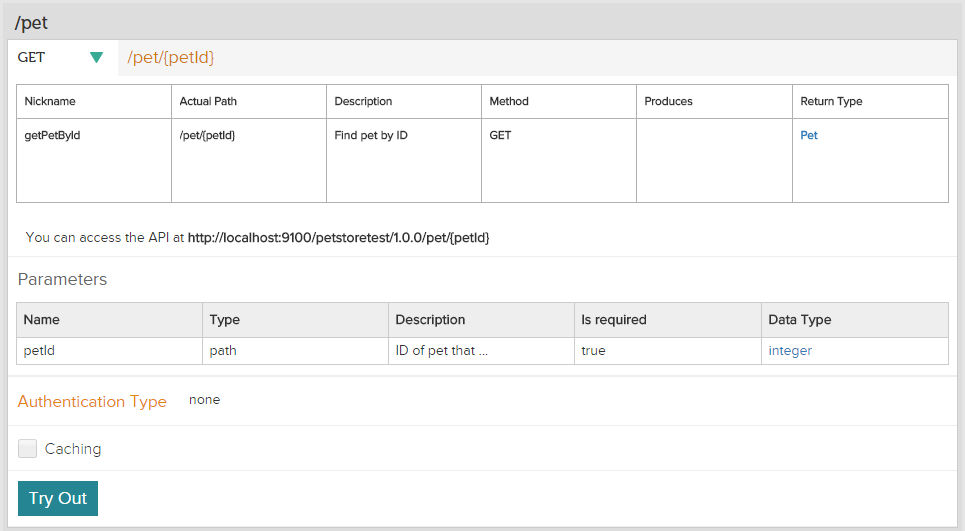Click the API URL localhost:9100 text
Screen dimensions: 965x531
pyautogui.click(x=338, y=238)
